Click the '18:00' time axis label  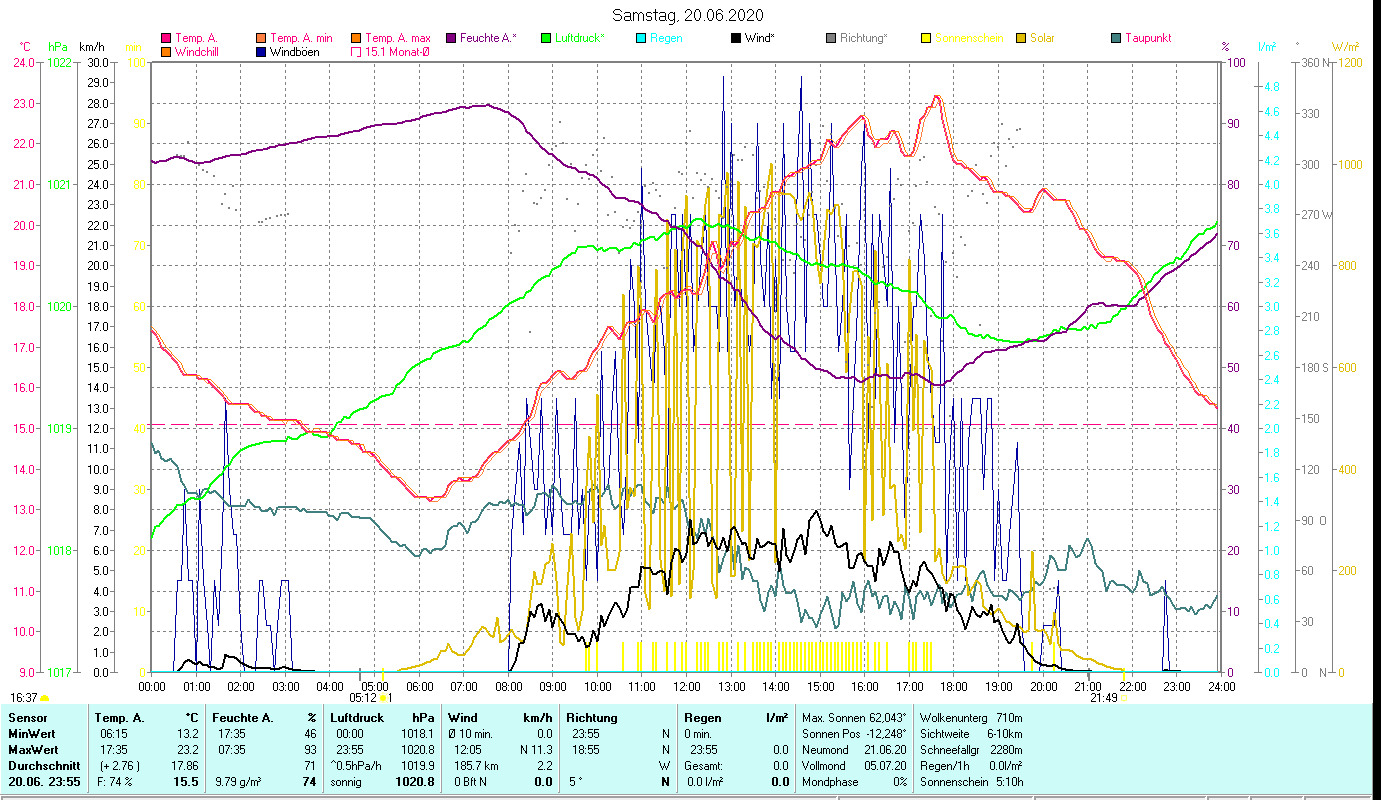pyautogui.click(x=954, y=686)
